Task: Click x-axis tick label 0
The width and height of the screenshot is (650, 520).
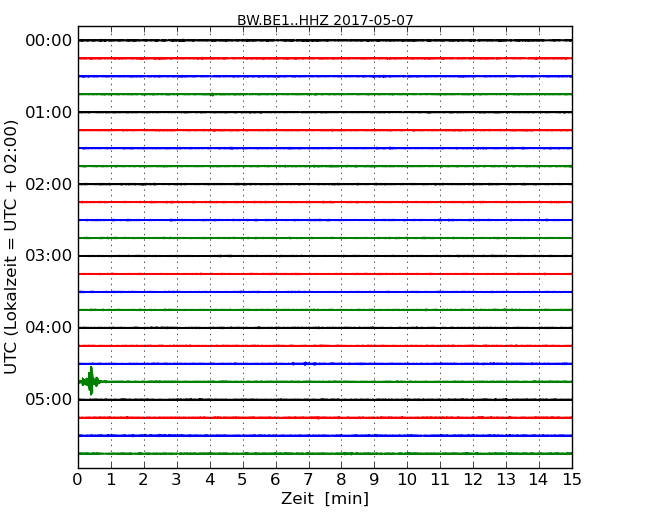Action: click(78, 480)
